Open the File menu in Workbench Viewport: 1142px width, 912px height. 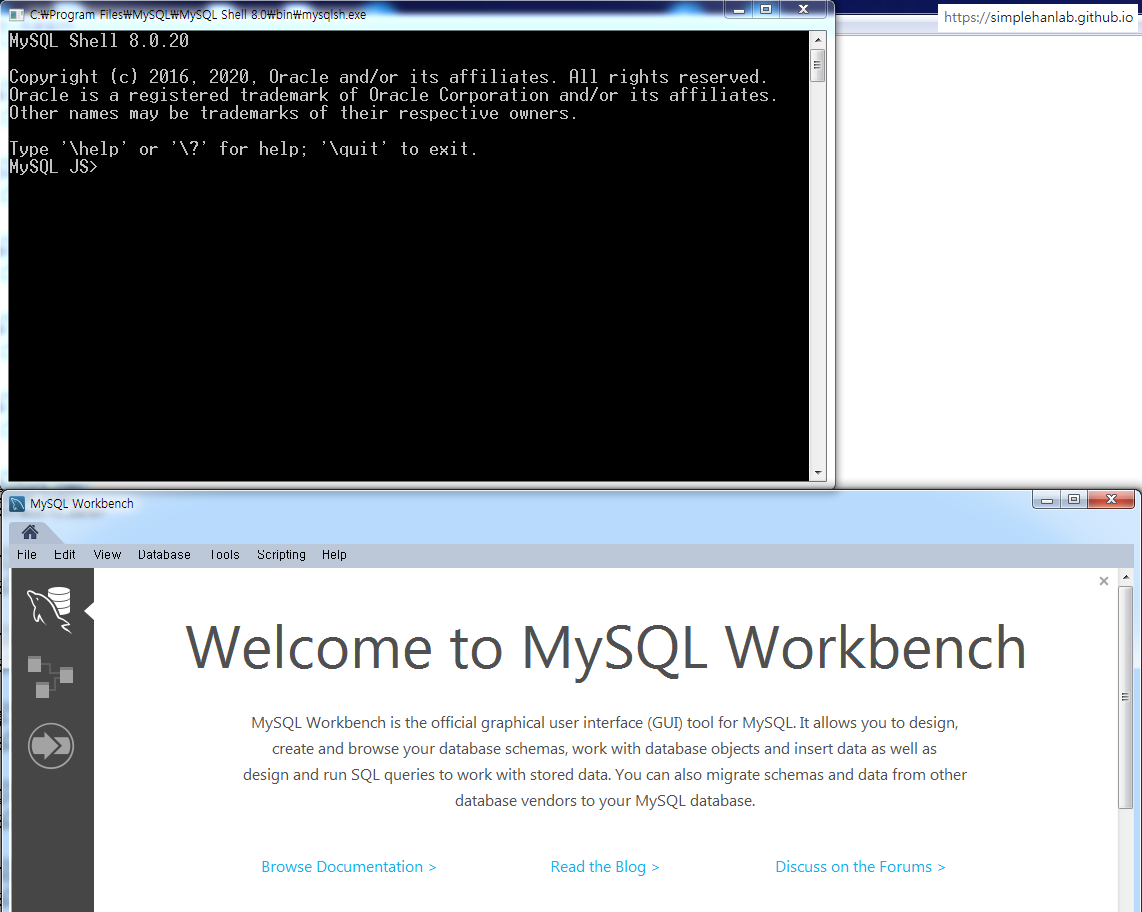pyautogui.click(x=27, y=554)
